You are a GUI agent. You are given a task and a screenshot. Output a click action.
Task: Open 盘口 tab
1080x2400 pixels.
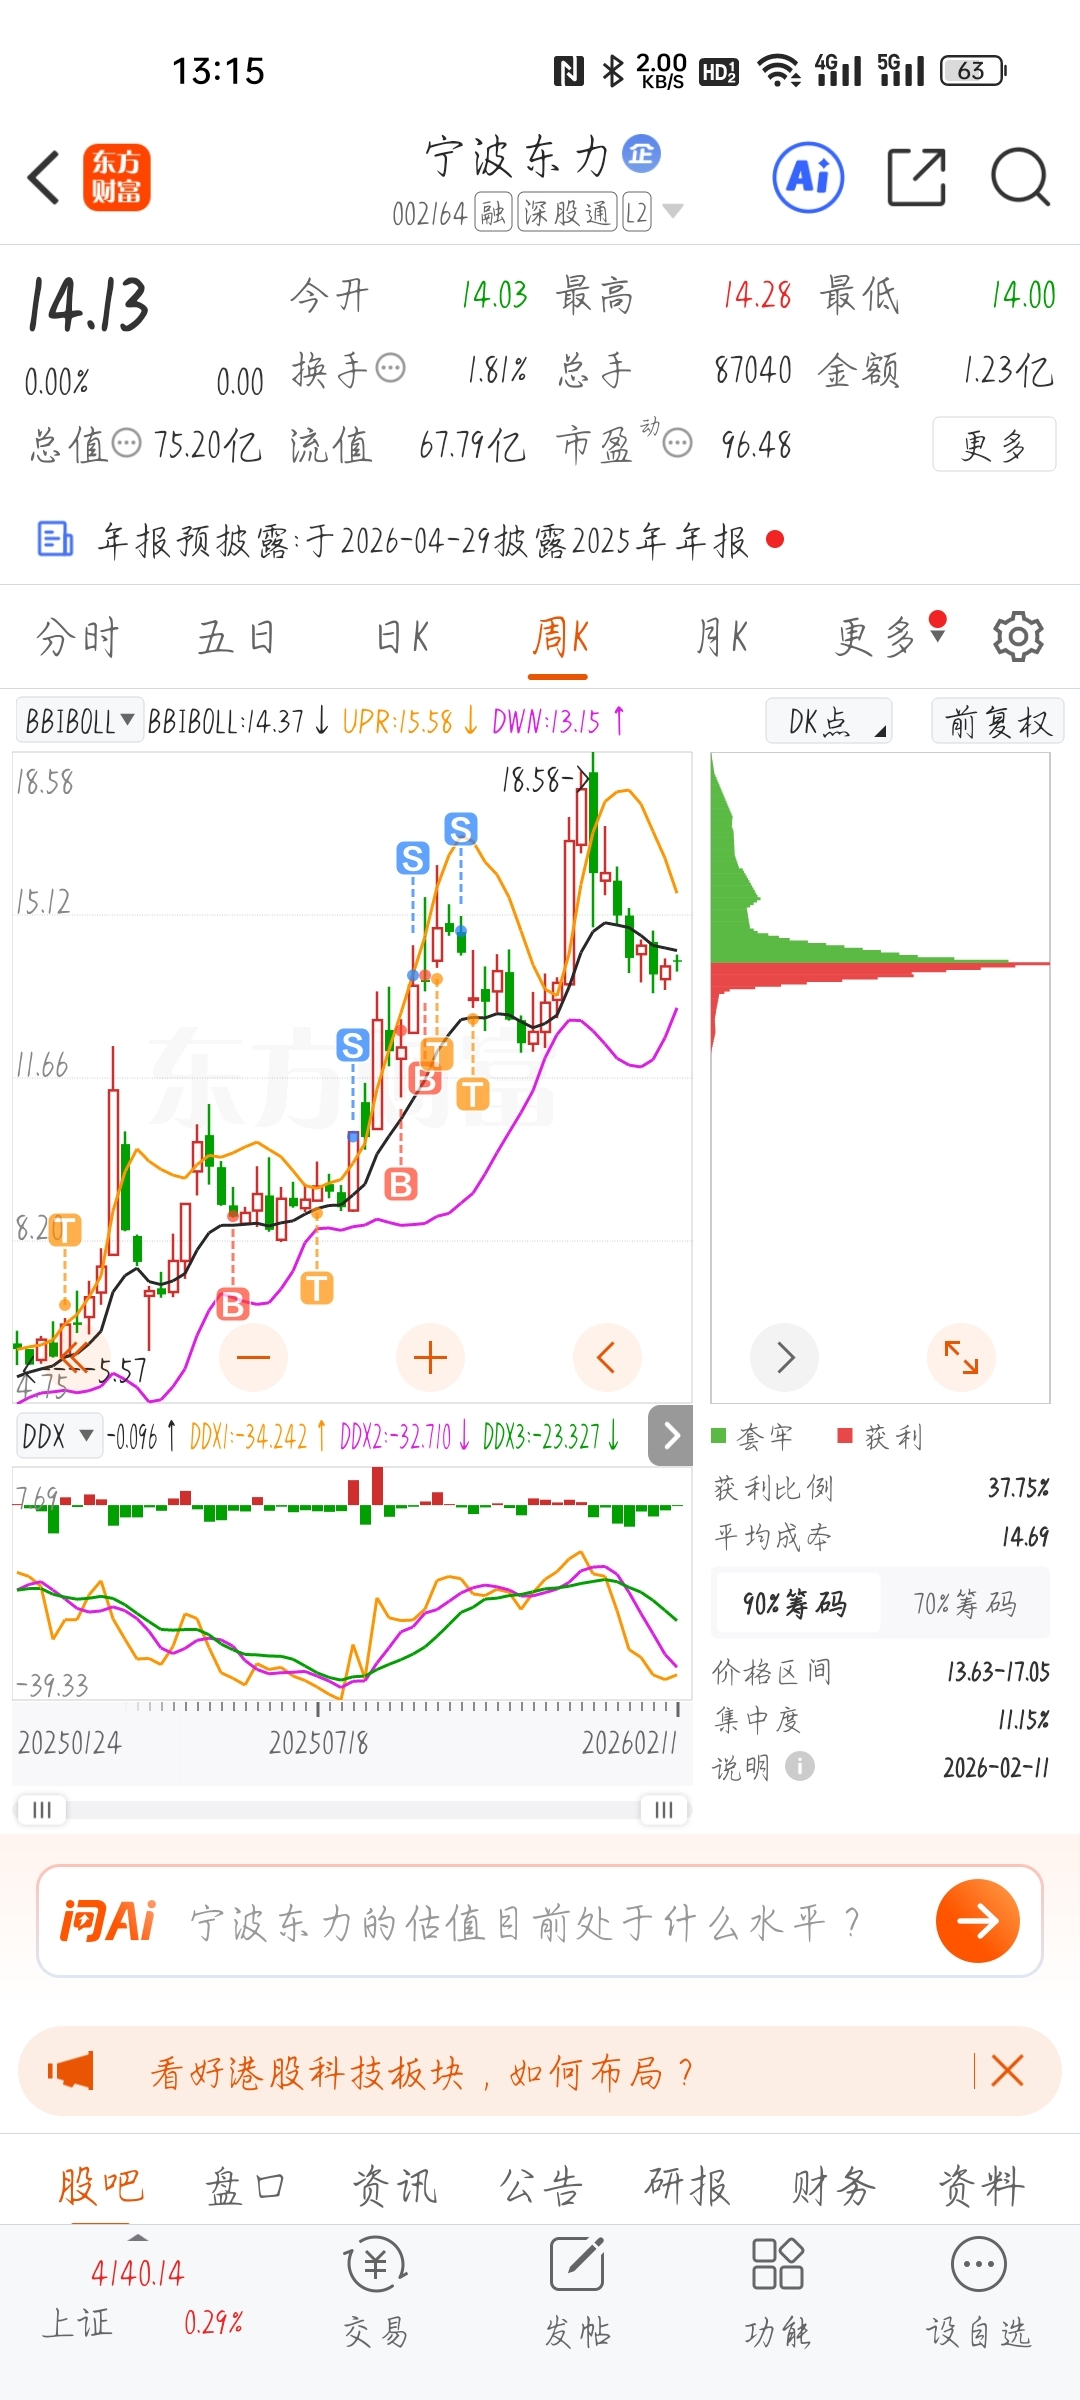[246, 2185]
